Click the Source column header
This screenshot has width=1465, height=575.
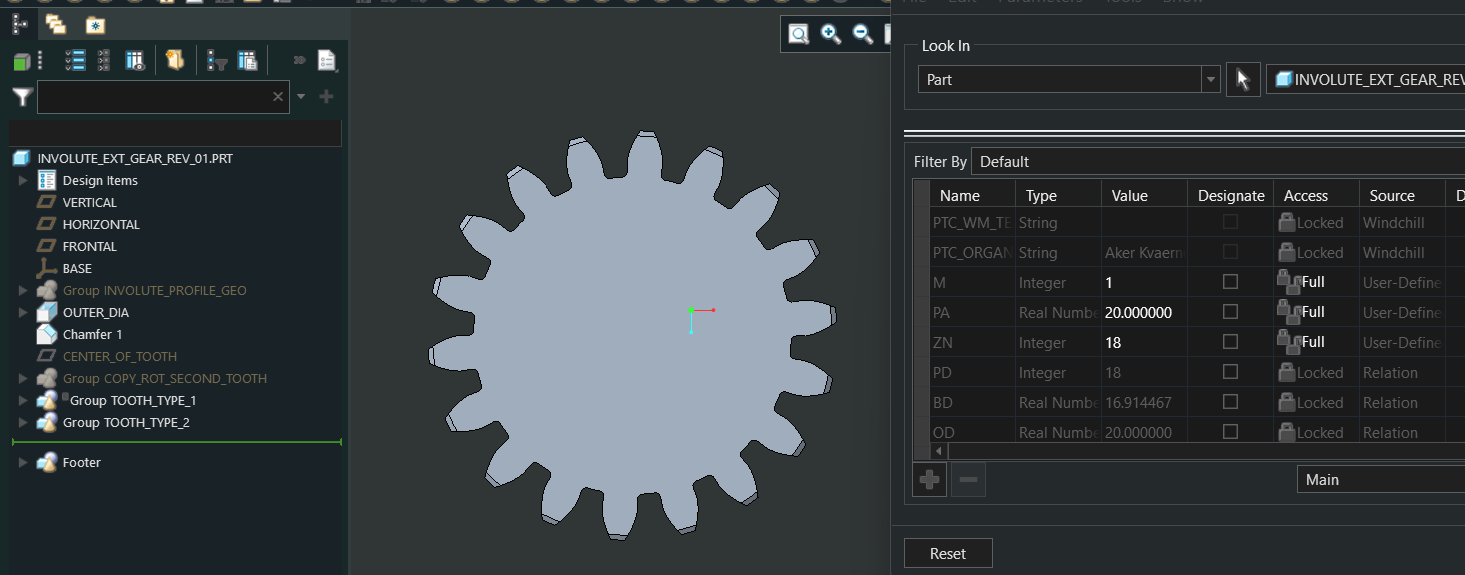[1402, 195]
